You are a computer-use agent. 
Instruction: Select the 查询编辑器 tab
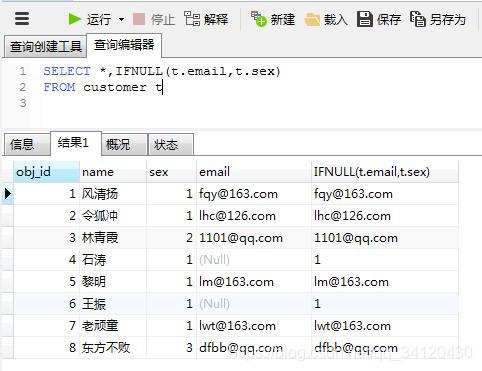point(124,45)
